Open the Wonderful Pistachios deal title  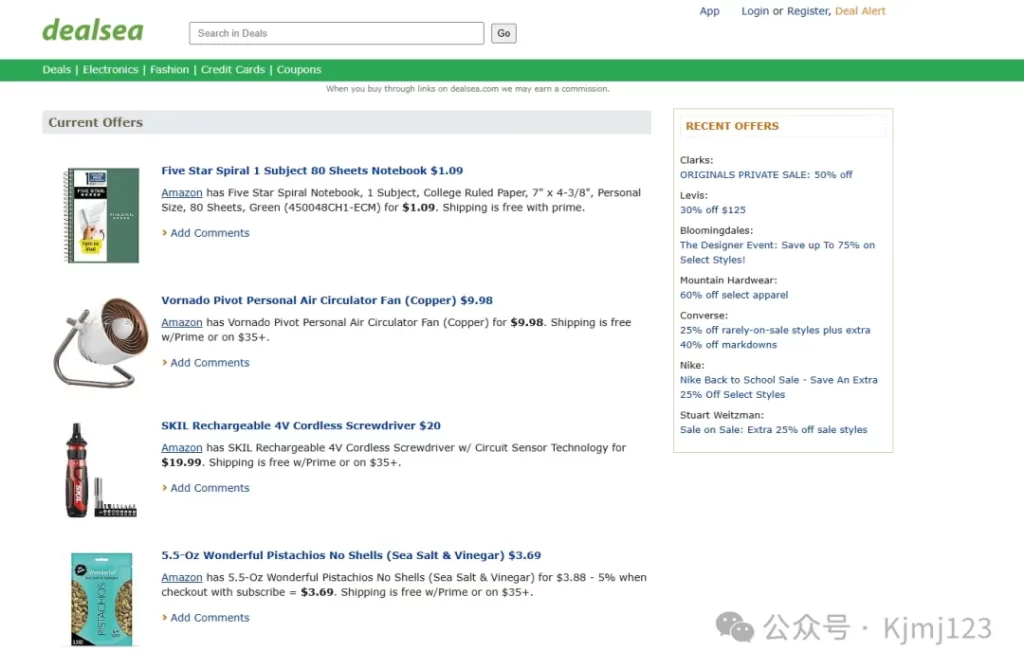click(351, 555)
